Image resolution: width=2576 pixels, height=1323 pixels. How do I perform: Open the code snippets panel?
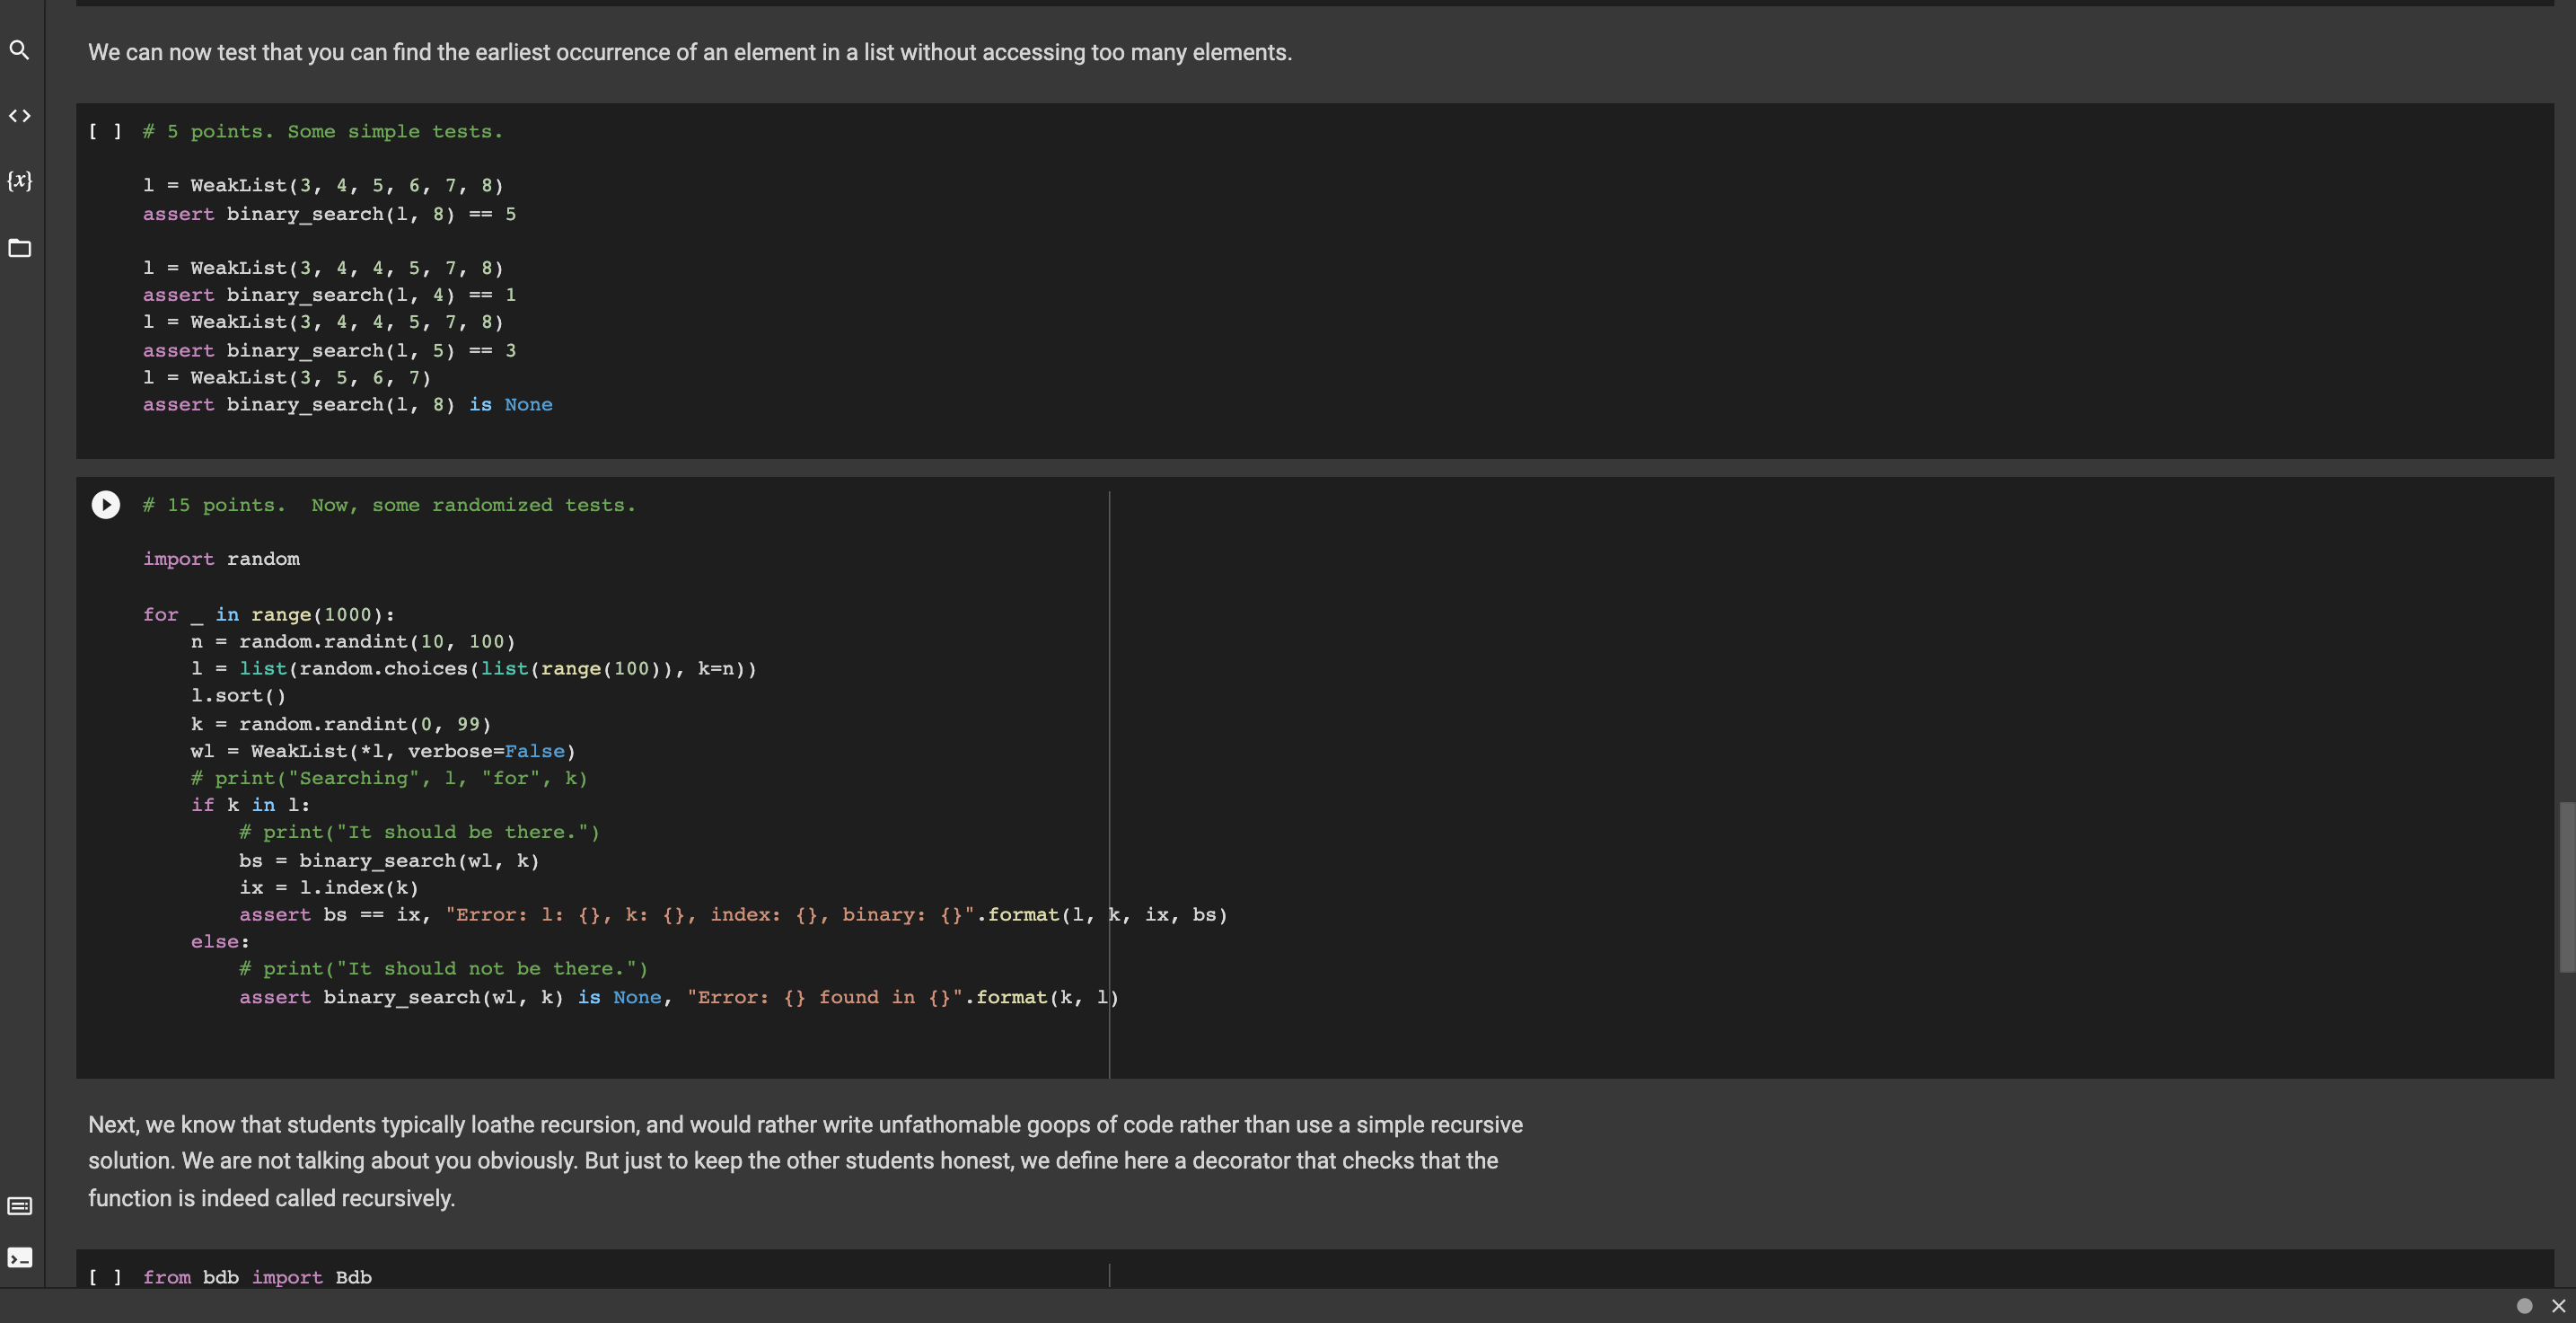click(19, 116)
